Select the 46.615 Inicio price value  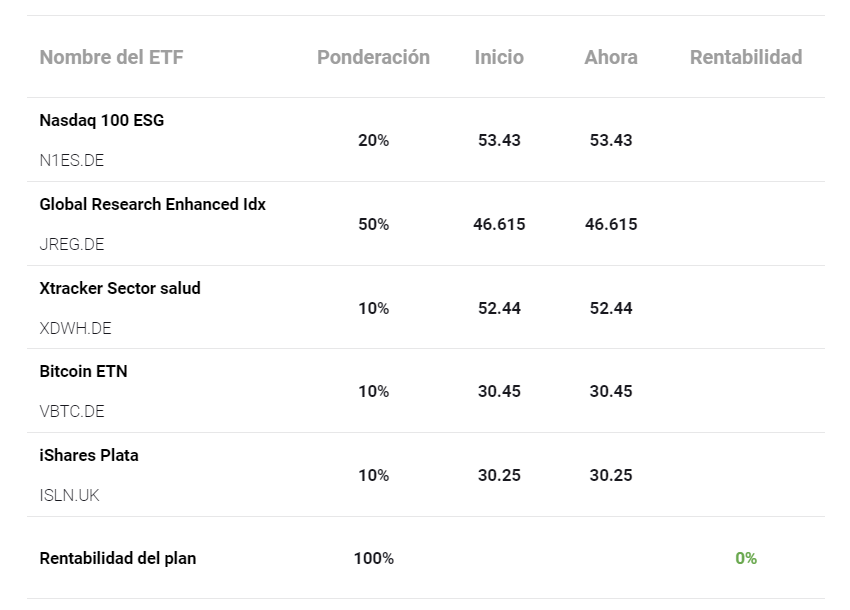point(499,224)
